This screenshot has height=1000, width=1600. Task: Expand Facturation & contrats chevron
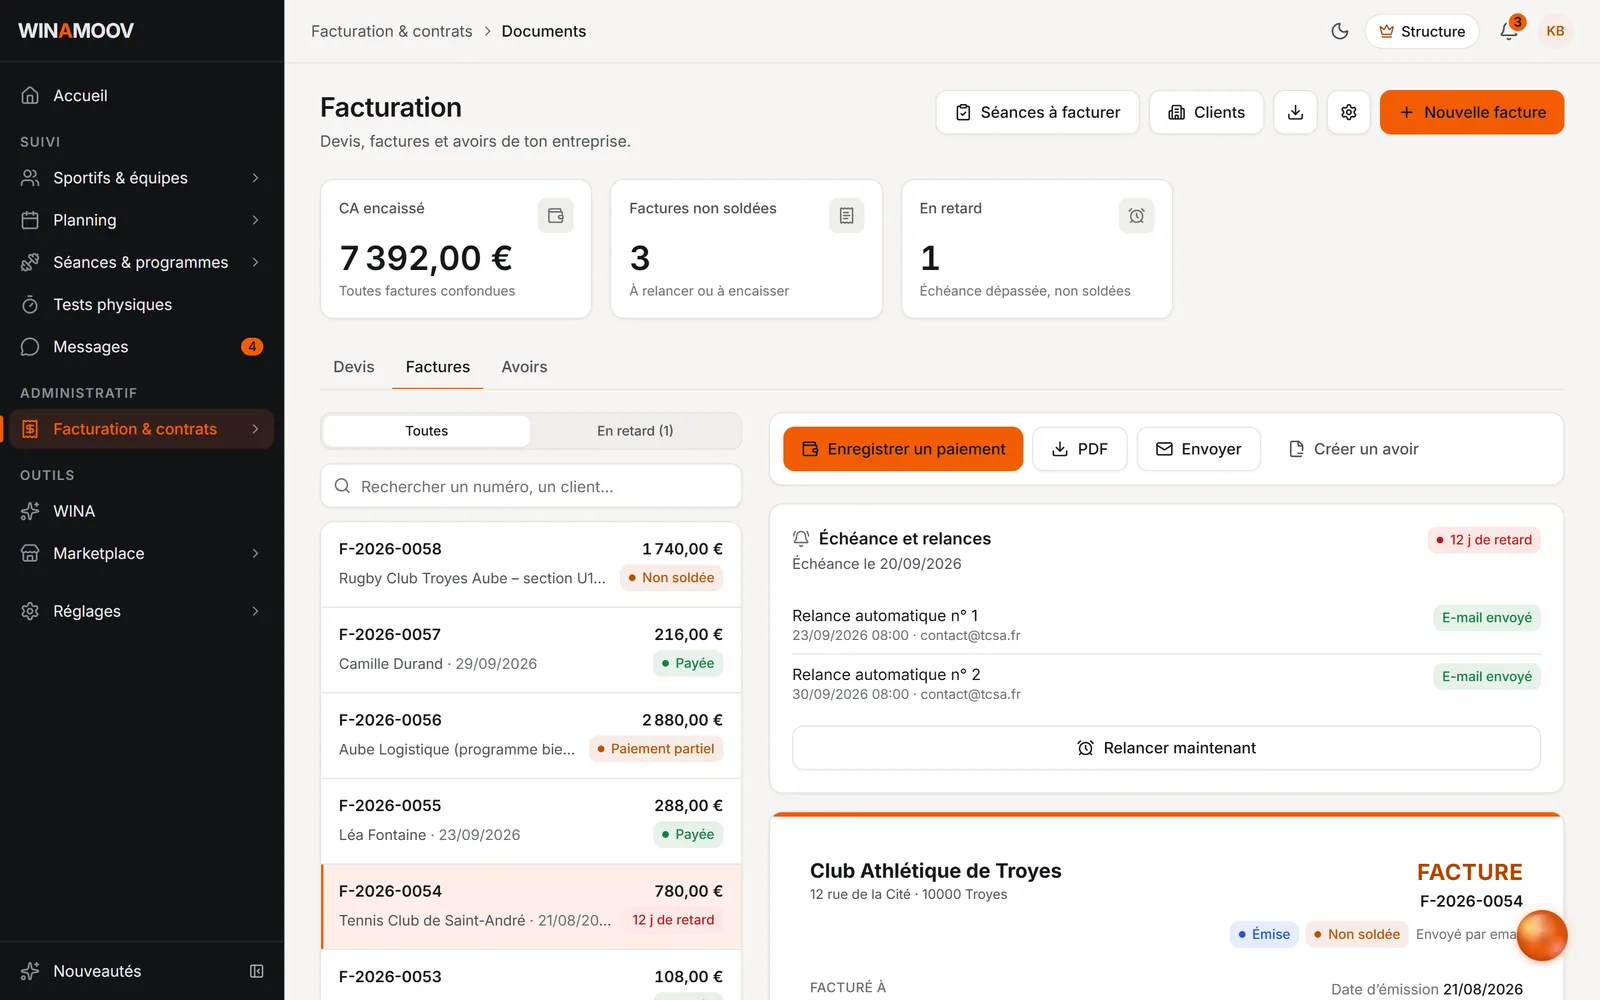[x=256, y=429]
